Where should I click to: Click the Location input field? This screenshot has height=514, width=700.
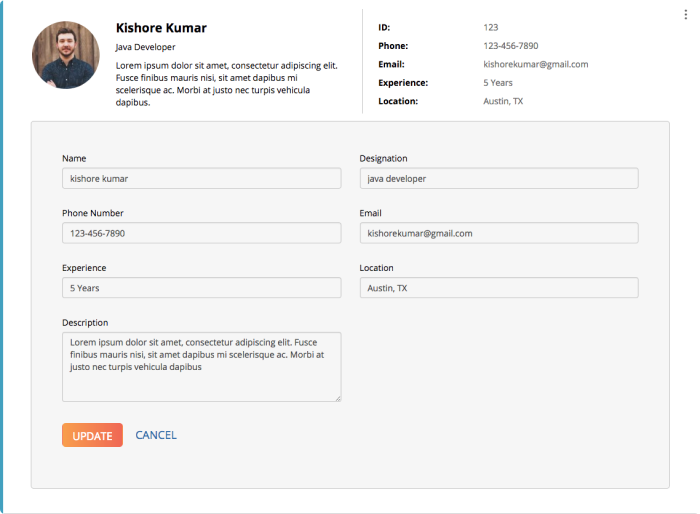[499, 288]
